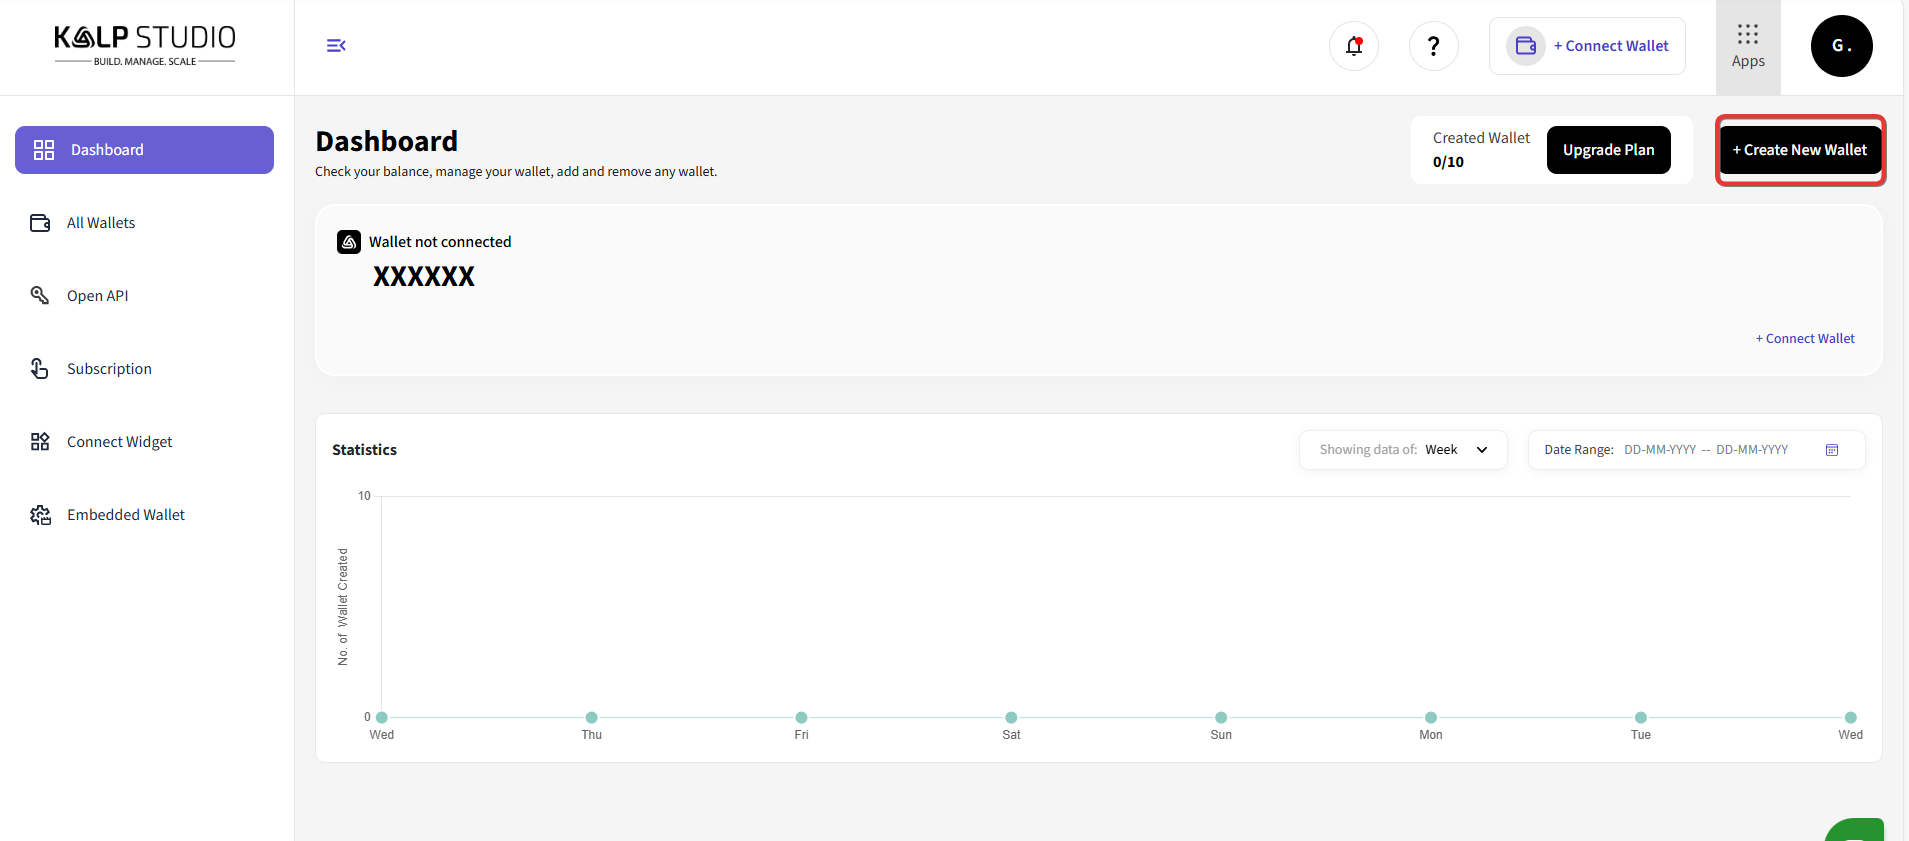Click Connect Wallet link in wallet card

pyautogui.click(x=1804, y=339)
